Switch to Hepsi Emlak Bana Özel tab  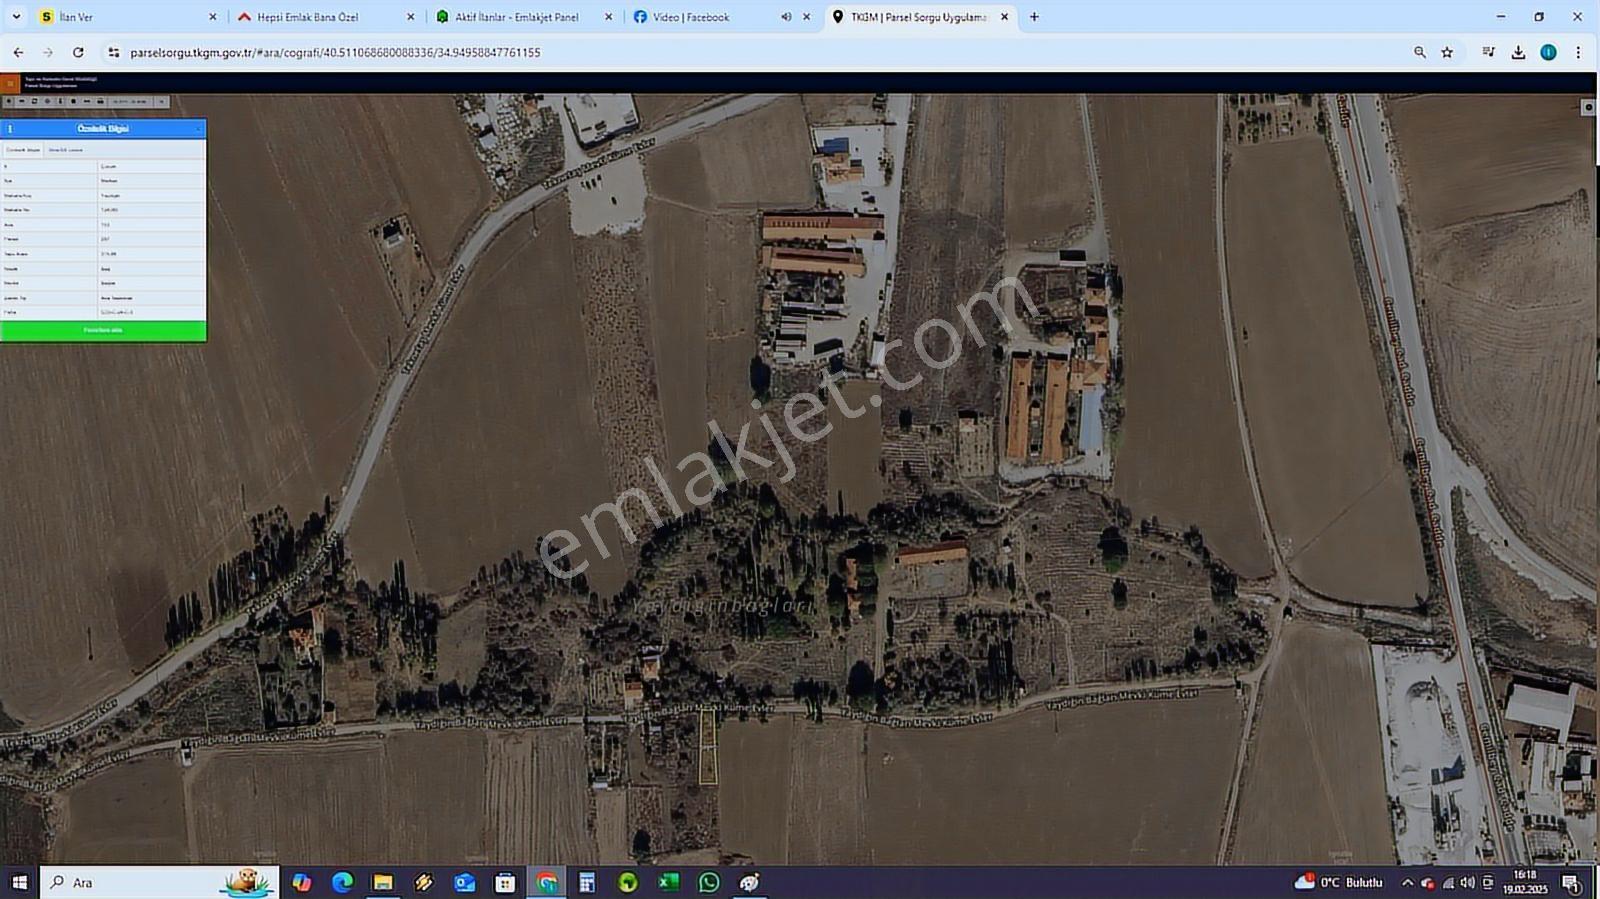[x=325, y=17]
